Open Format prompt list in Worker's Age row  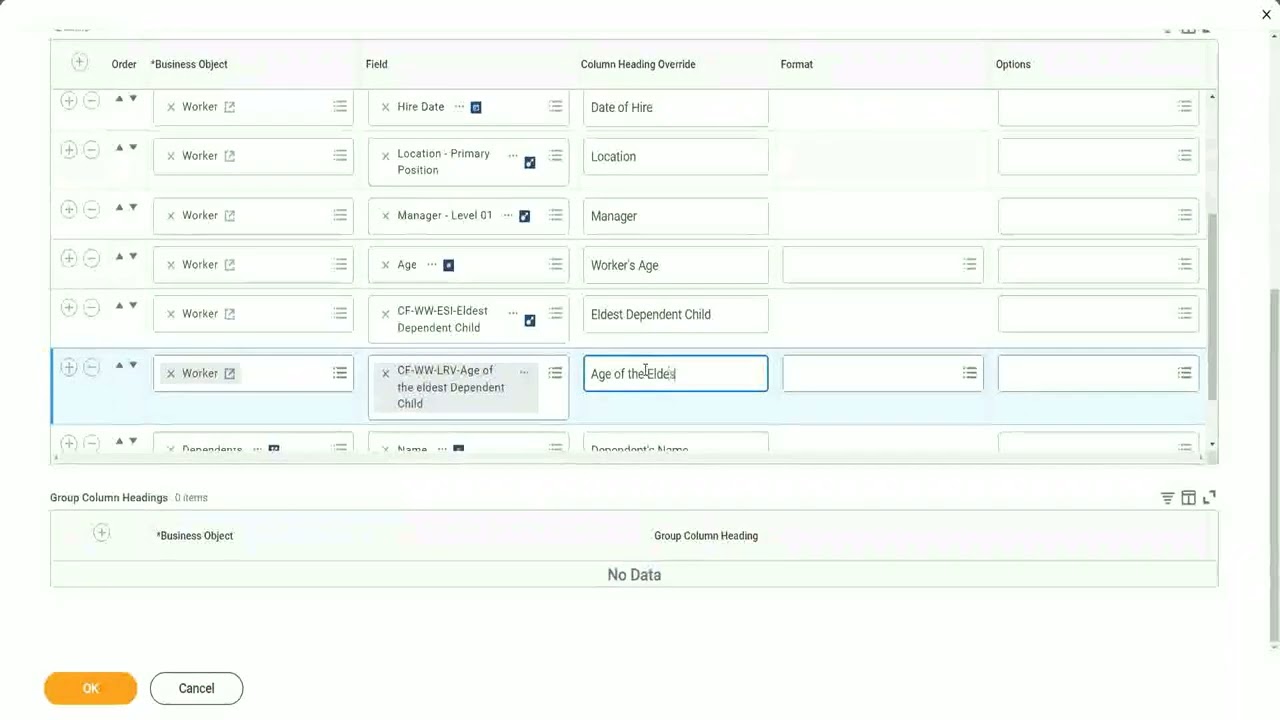coord(970,264)
